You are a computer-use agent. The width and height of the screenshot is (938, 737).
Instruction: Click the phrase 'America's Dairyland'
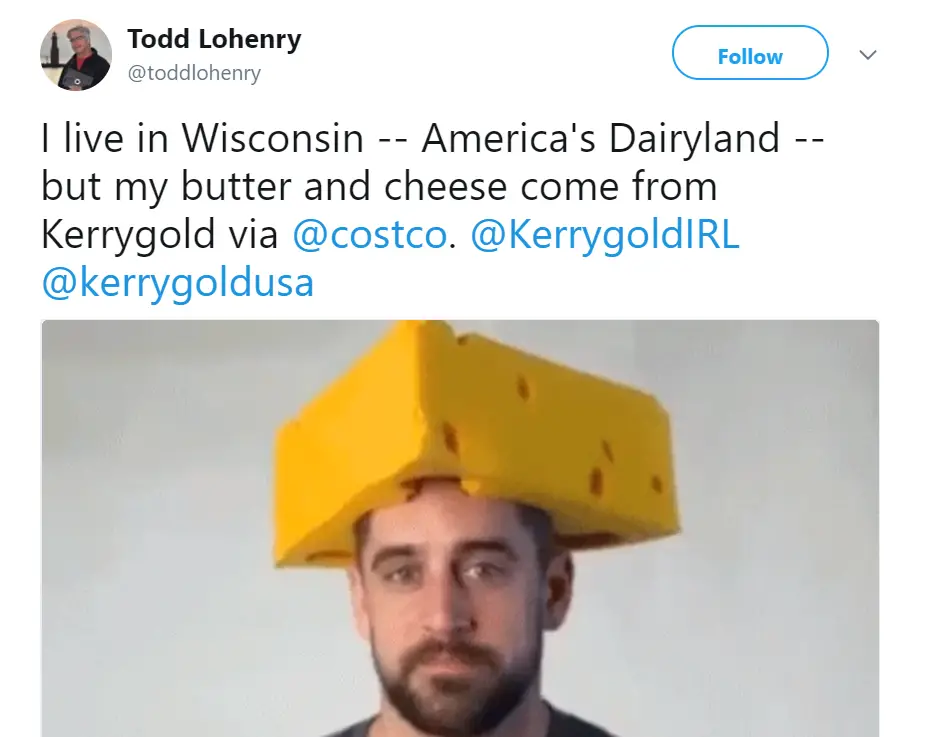click(x=601, y=138)
